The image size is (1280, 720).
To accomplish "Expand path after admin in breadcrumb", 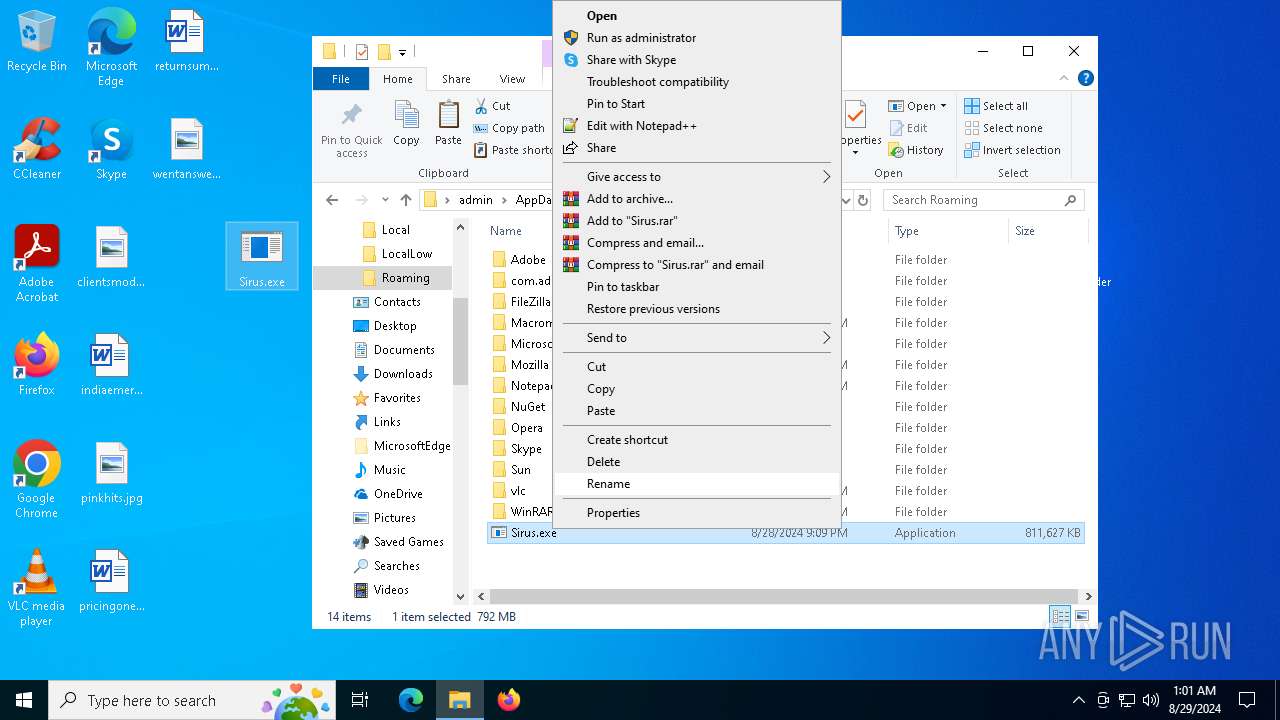I will tap(504, 200).
